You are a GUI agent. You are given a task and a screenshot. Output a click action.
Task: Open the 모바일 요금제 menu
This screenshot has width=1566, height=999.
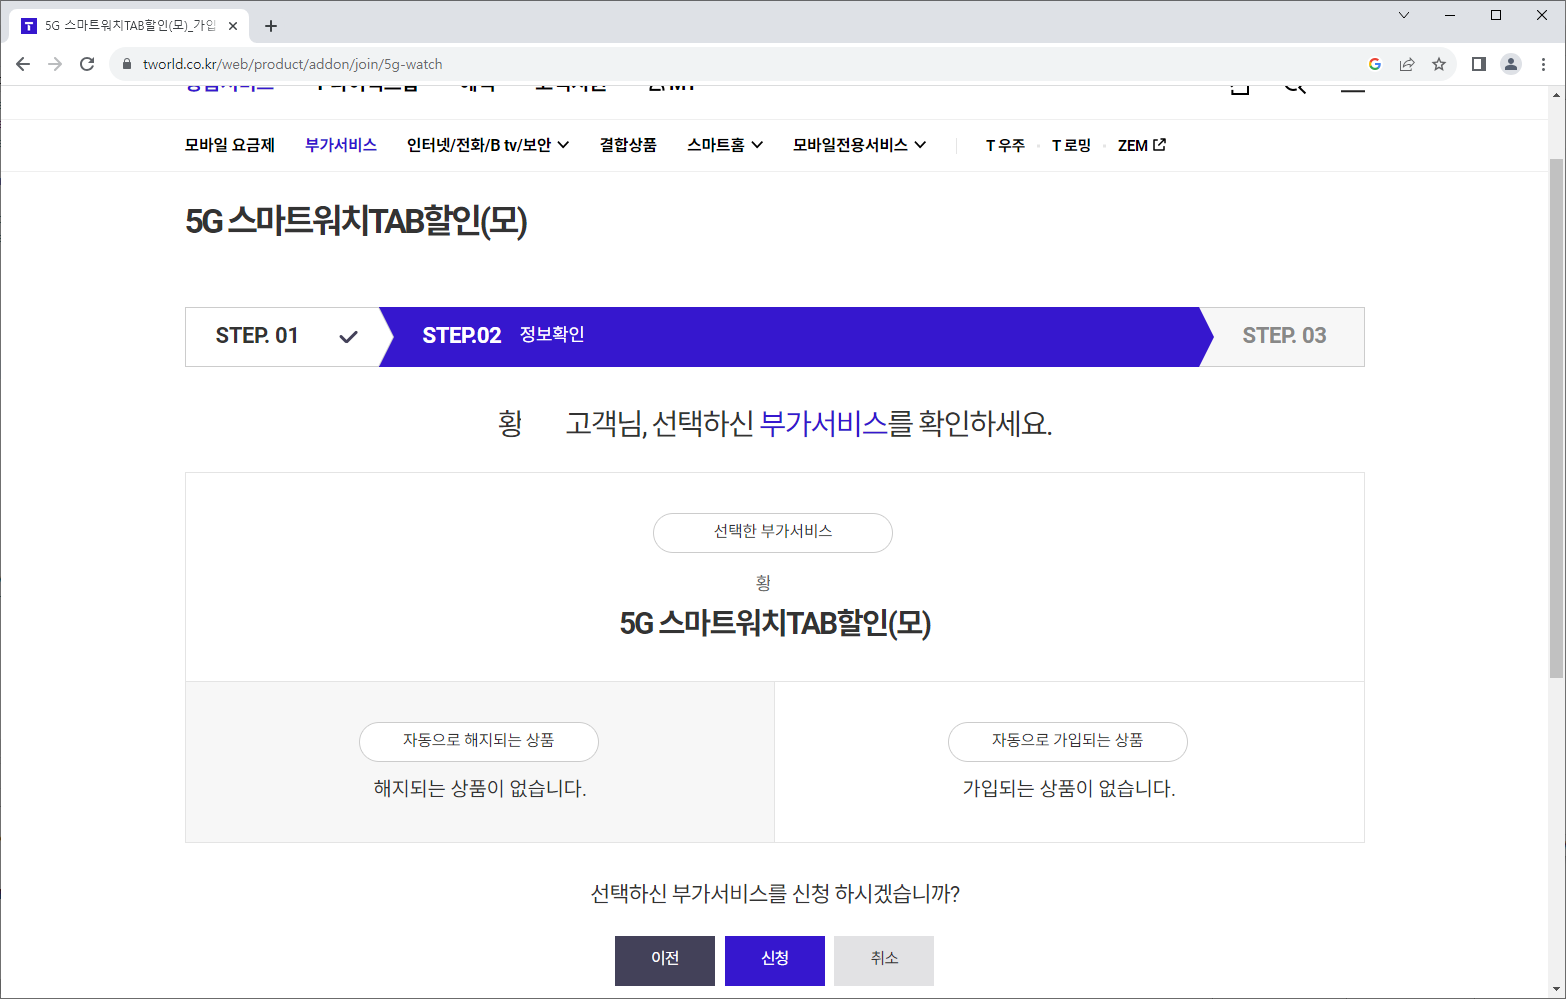(x=230, y=145)
